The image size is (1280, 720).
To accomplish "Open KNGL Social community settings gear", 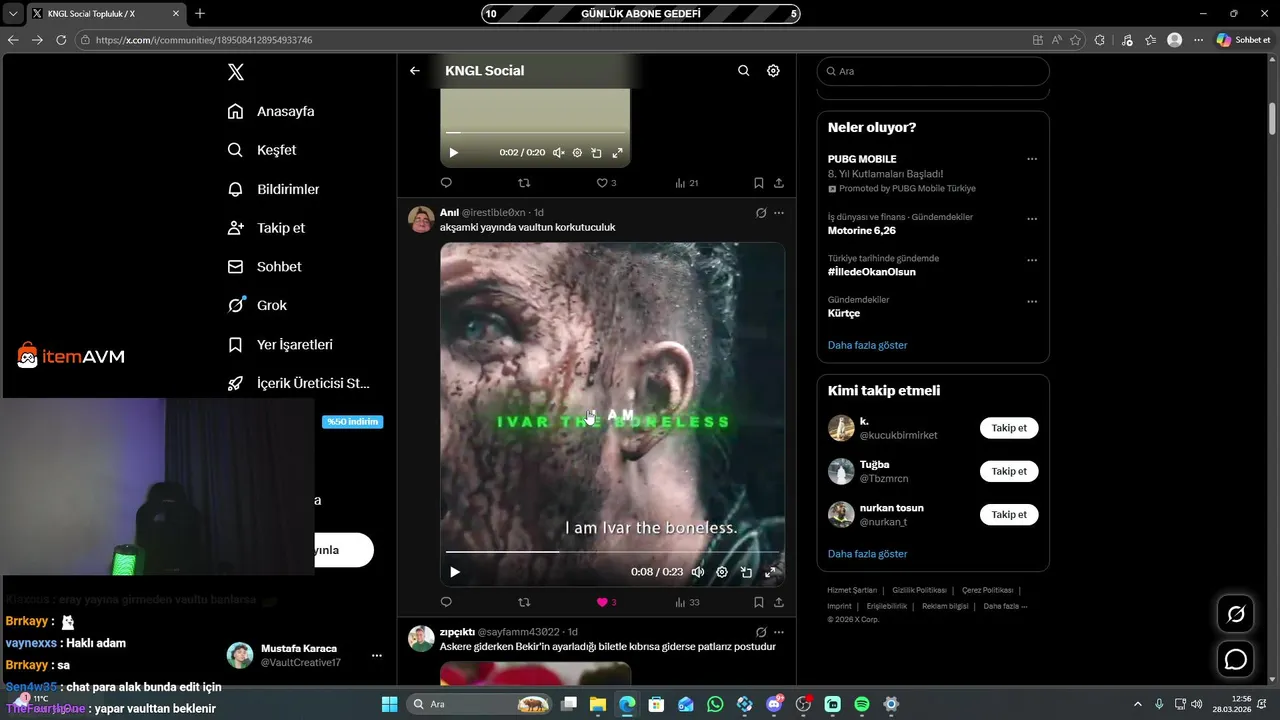I will pos(773,71).
